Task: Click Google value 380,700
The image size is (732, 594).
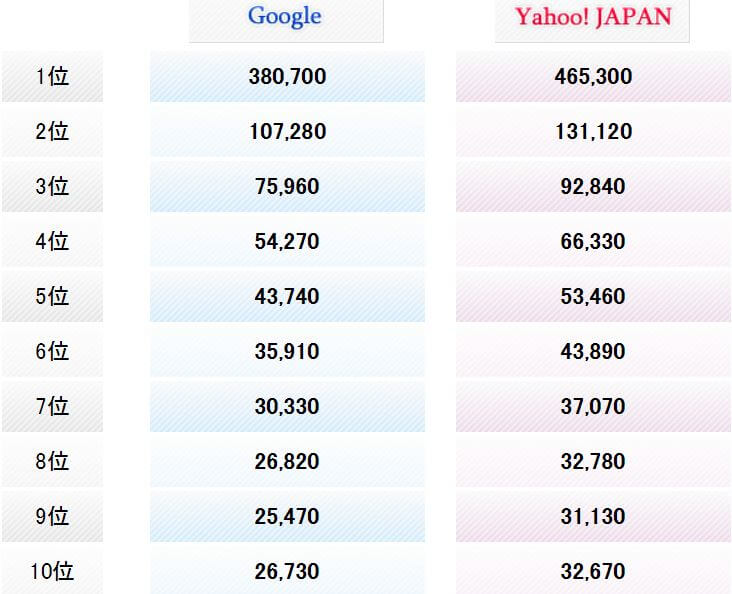Action: [x=288, y=77]
